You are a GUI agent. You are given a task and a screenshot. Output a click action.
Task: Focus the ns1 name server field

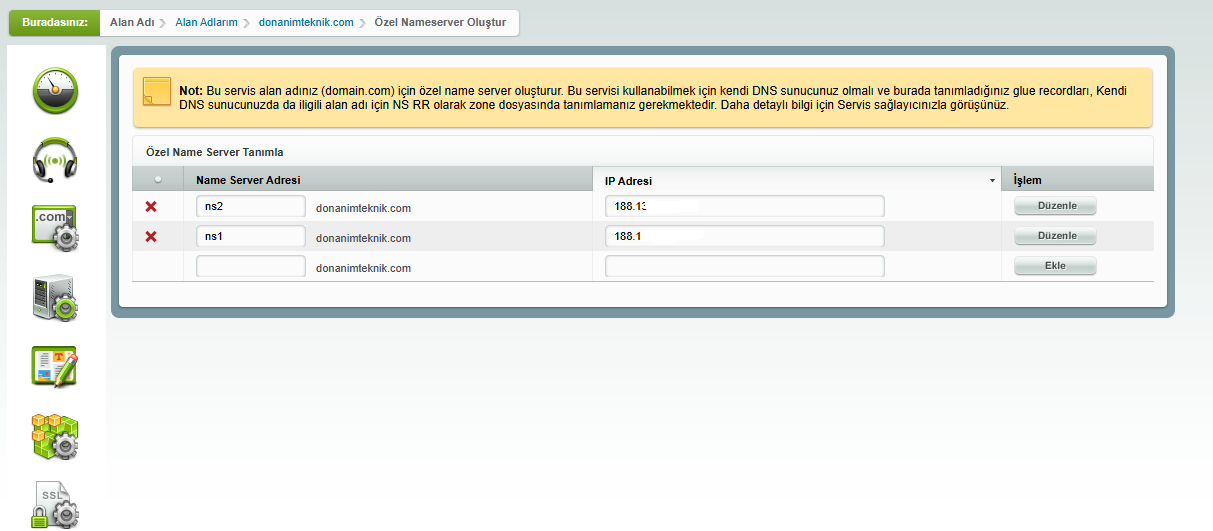(x=251, y=236)
